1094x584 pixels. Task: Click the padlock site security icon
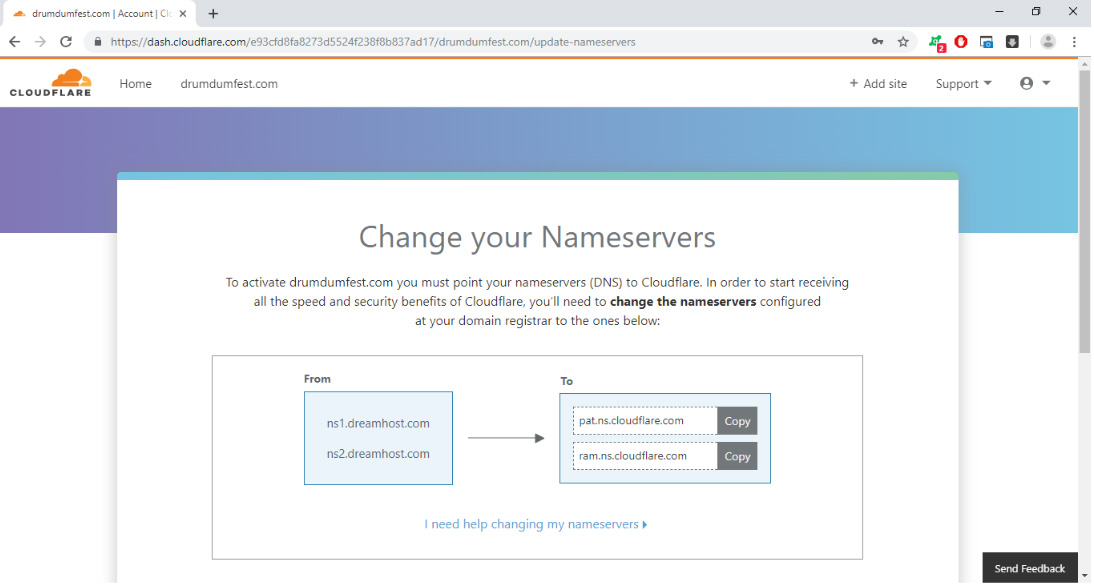(x=96, y=42)
